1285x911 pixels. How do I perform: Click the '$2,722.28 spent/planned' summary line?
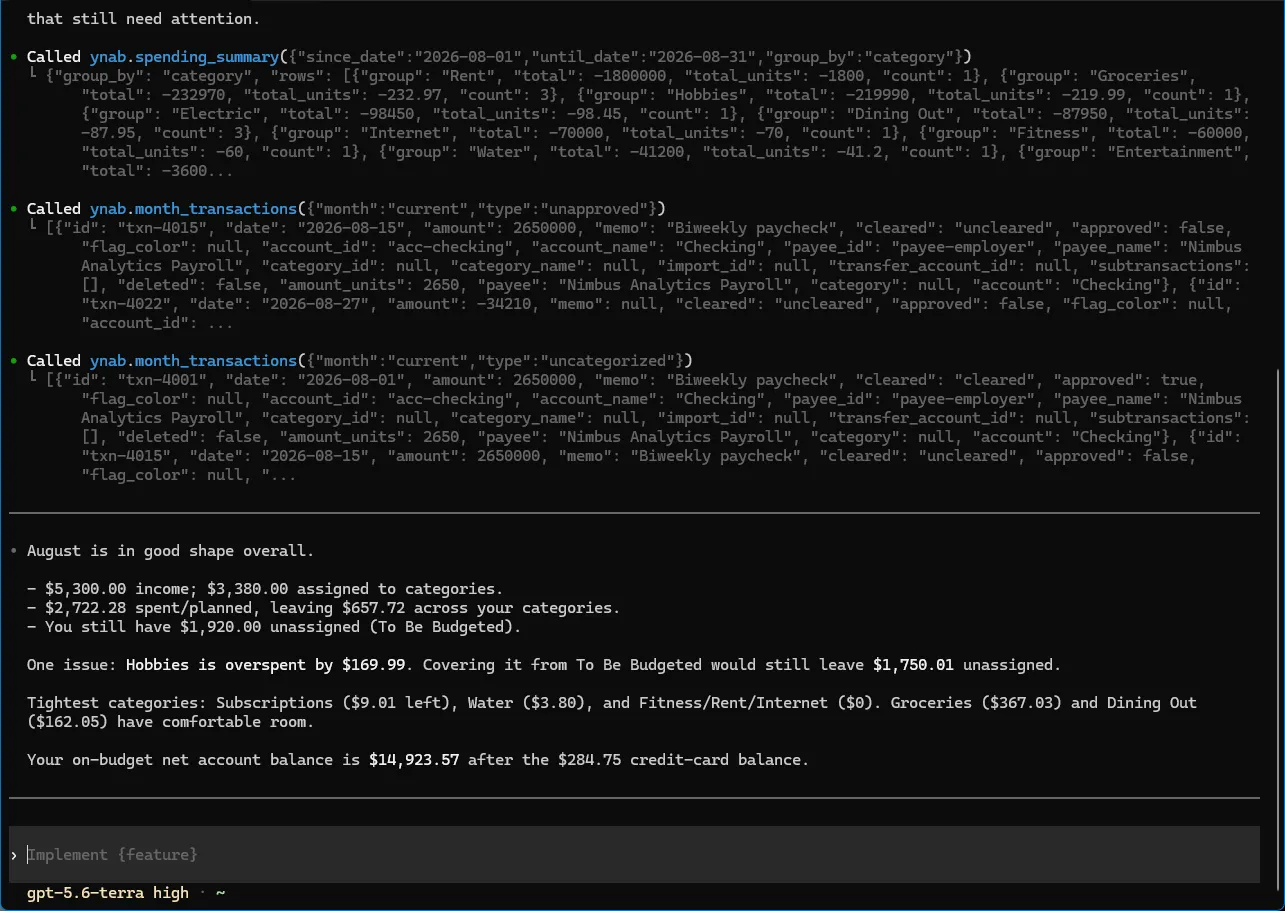tap(323, 608)
